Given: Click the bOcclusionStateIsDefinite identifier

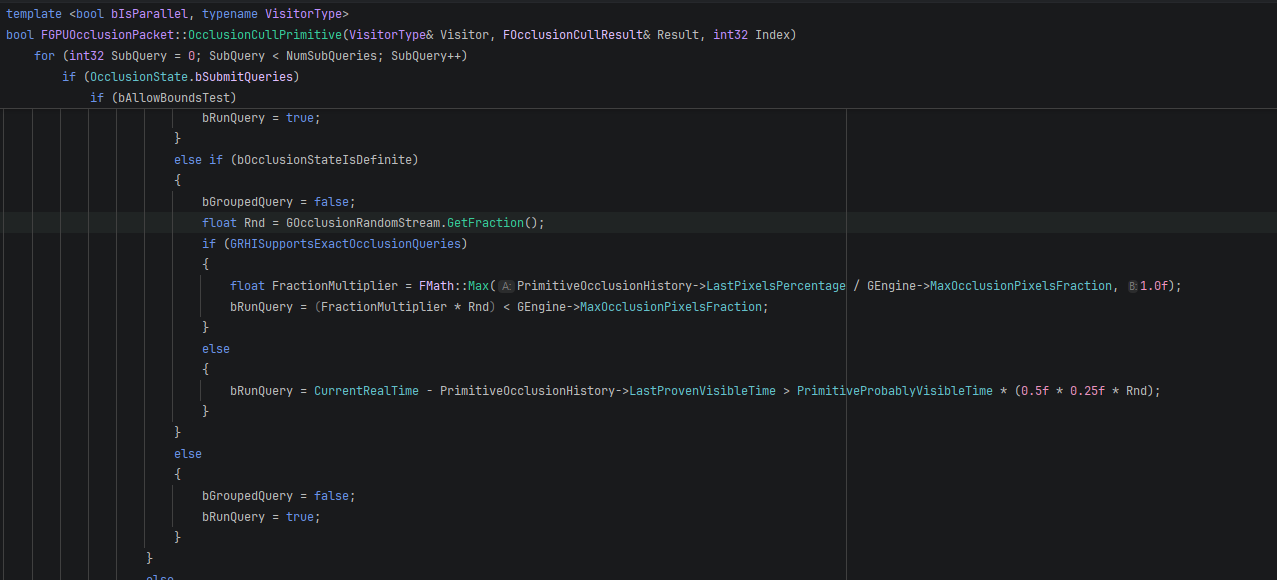Looking at the screenshot, I should [324, 160].
